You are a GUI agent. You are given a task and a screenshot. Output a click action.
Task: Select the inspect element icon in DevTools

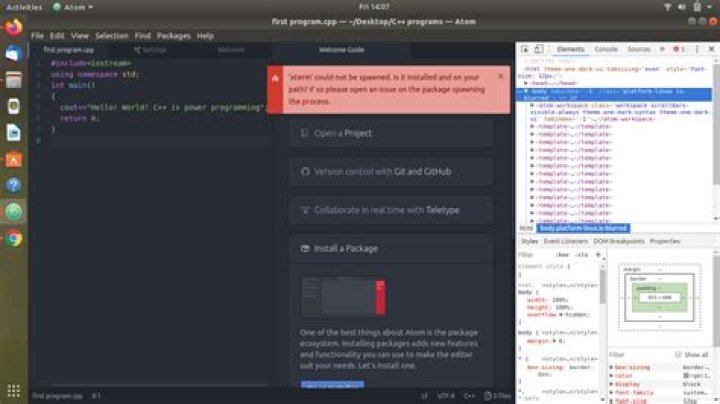[x=525, y=49]
